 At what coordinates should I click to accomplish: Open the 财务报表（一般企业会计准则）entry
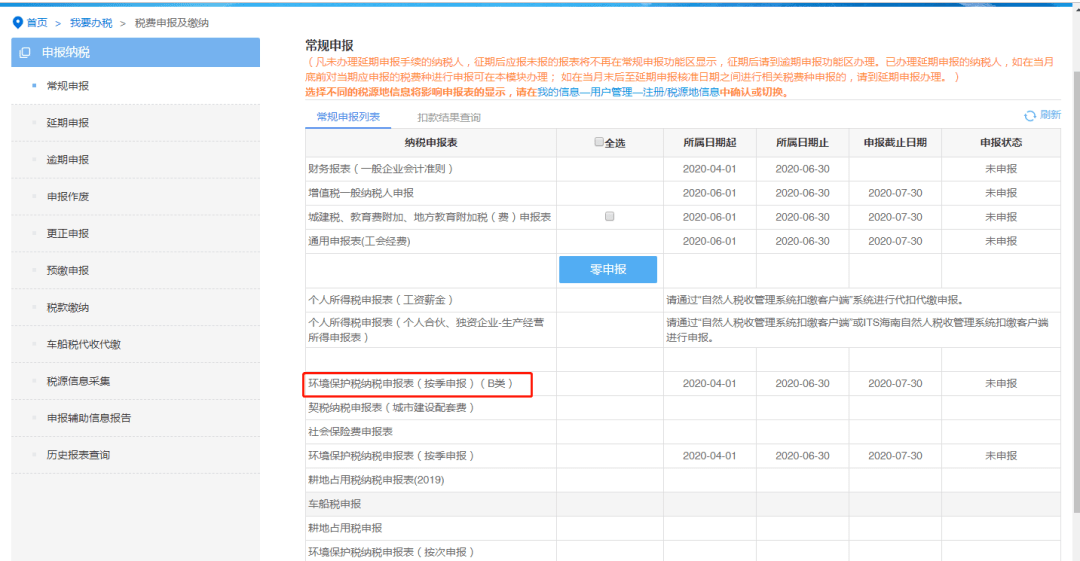point(380,169)
